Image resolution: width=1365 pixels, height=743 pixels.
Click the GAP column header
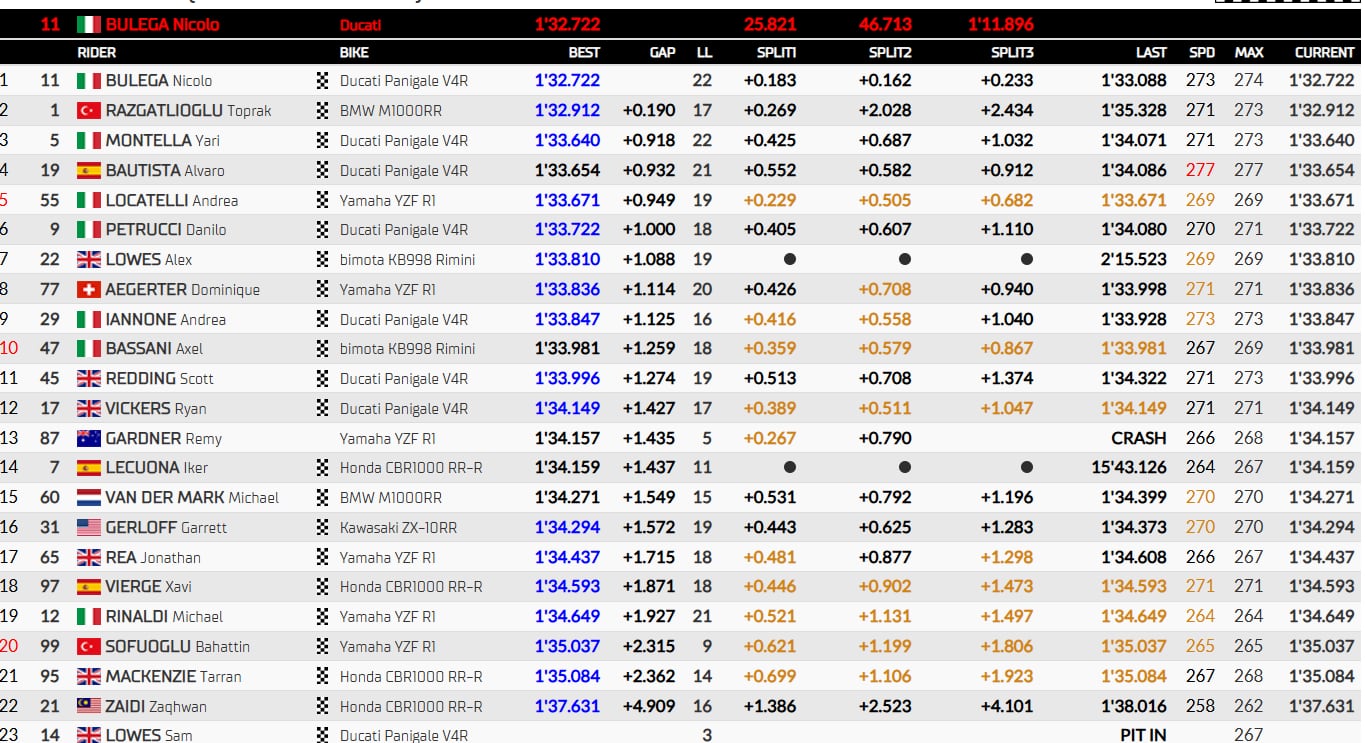click(x=663, y=52)
